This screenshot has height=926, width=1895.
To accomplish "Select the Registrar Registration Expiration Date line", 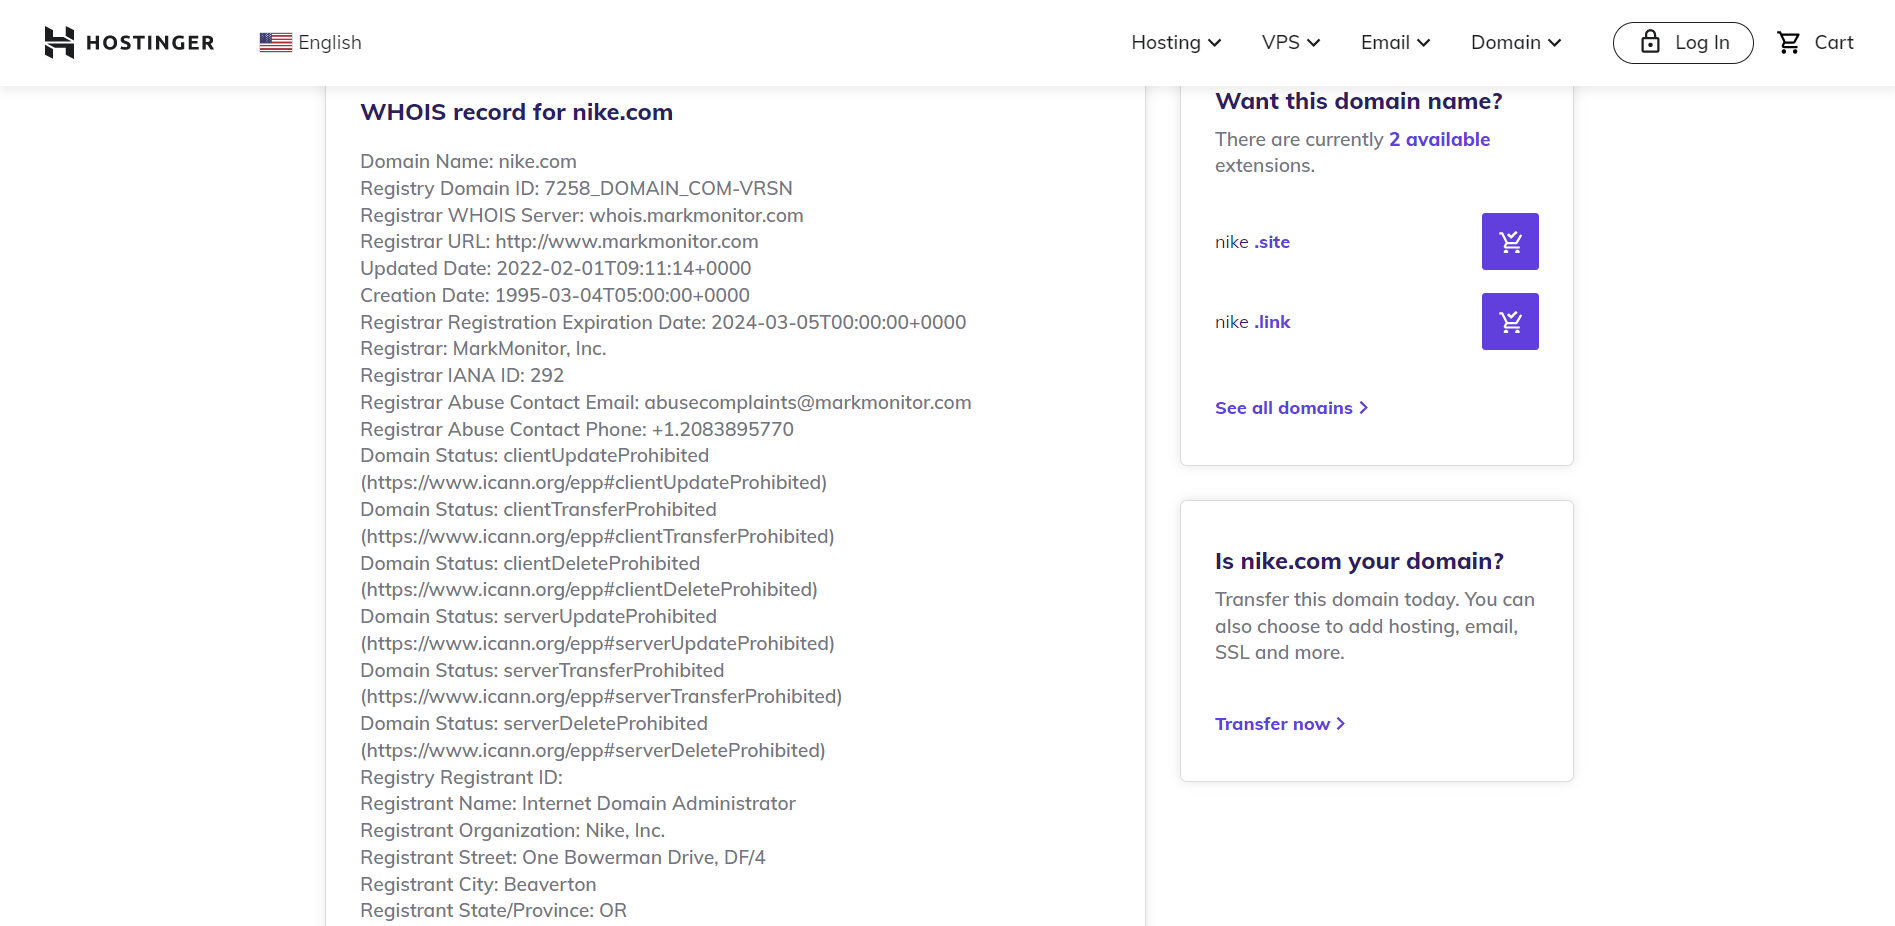I will (x=663, y=322).
